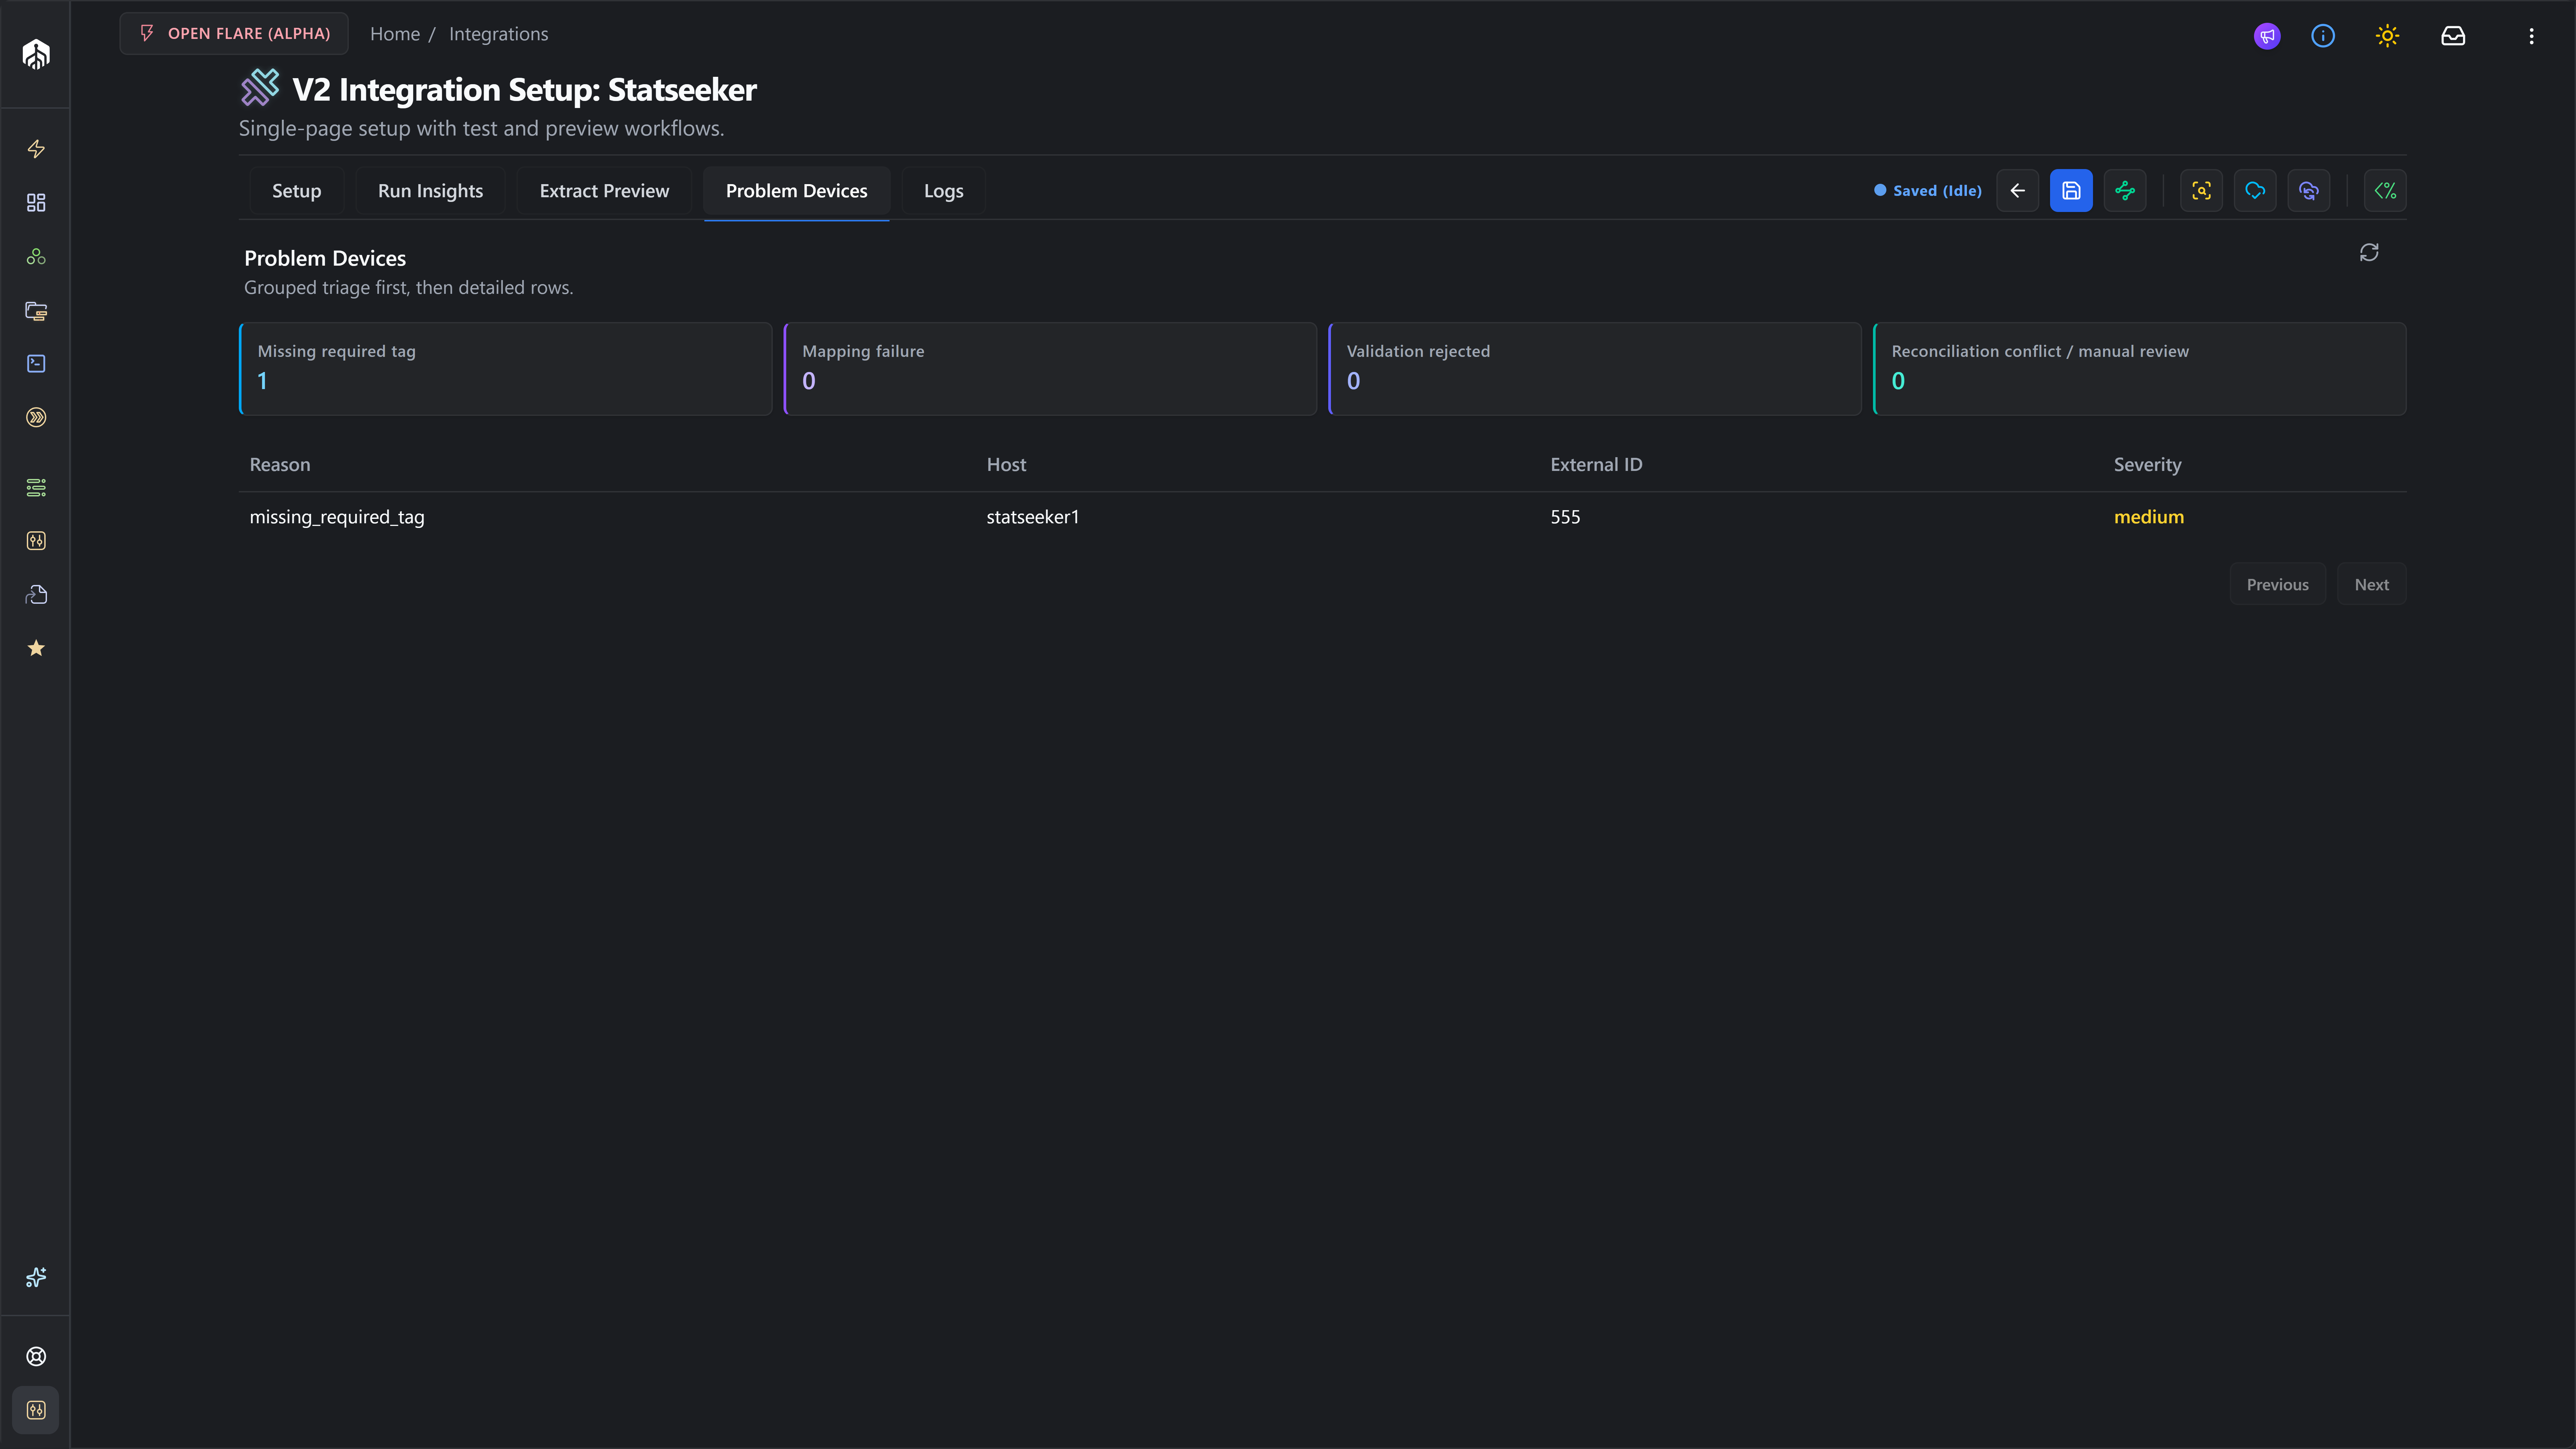Toggle the sun light-theme icon

[x=2387, y=36]
